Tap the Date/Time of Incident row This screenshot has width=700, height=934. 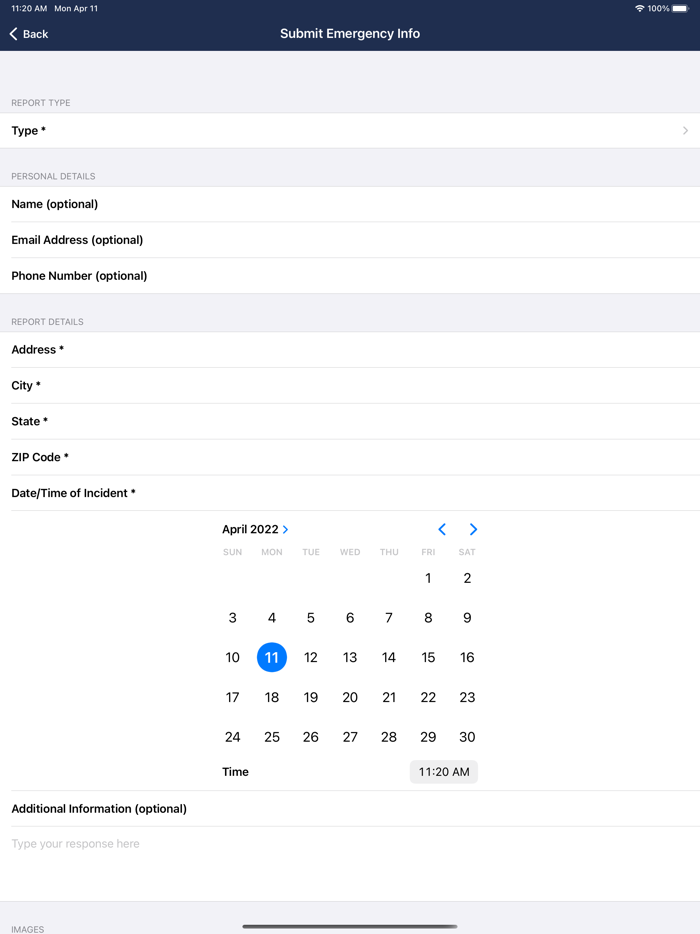pyautogui.click(x=350, y=493)
